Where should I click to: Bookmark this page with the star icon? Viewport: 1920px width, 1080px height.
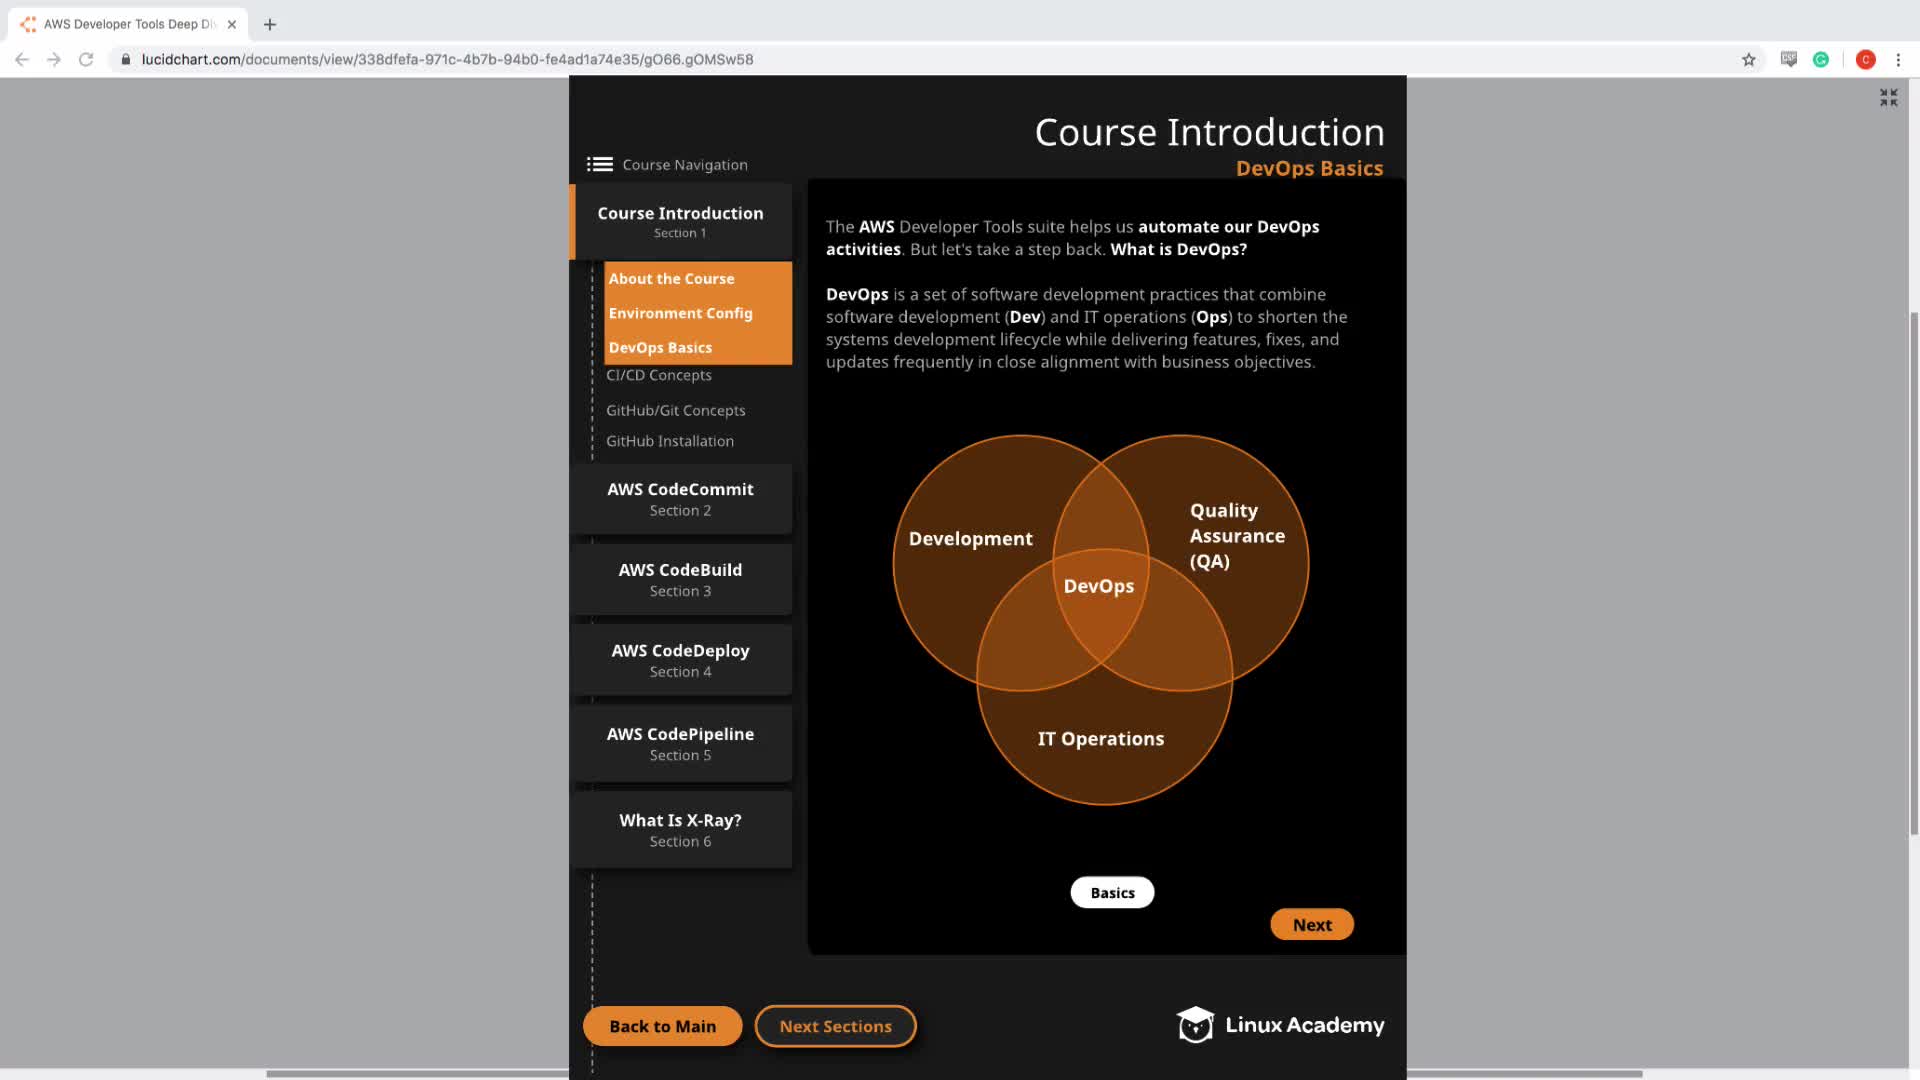point(1748,60)
